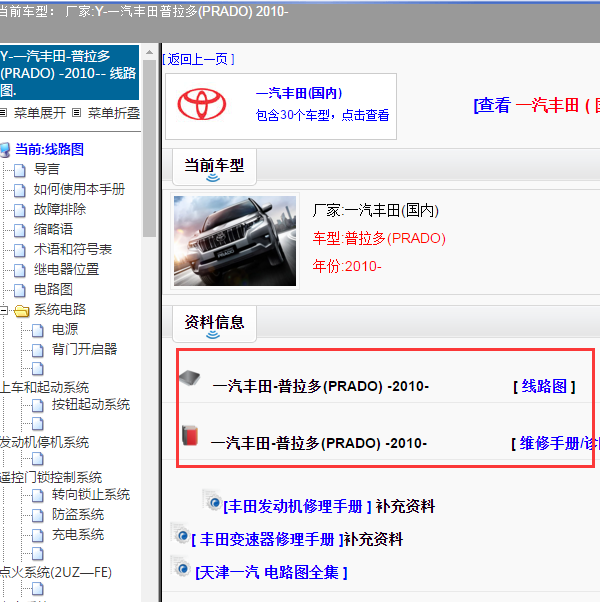Click the sidebar vertical scrollbar thumb

(149, 148)
